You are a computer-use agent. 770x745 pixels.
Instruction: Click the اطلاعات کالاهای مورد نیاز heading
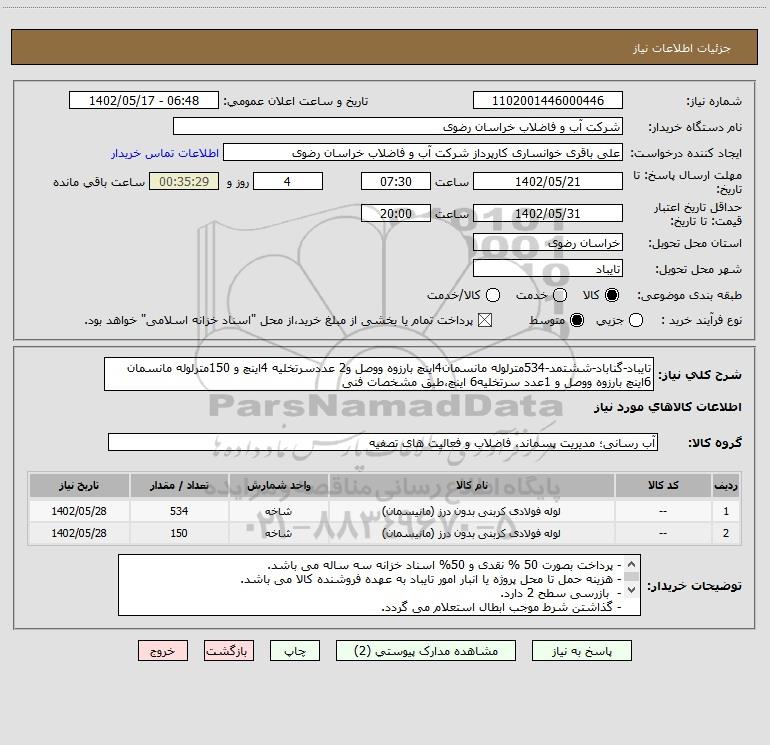click(667, 407)
